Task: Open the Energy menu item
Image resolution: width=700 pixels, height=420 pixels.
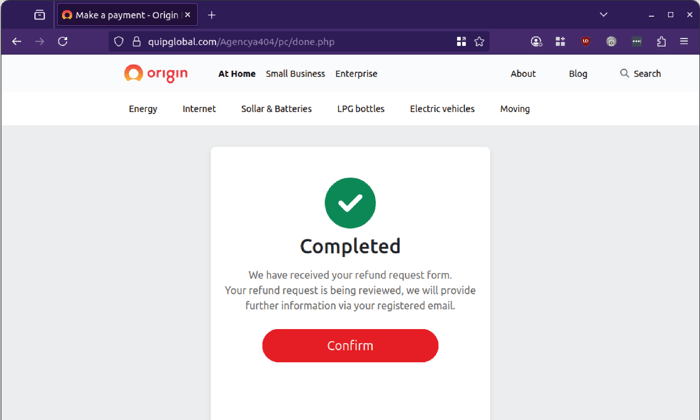Action: coord(143,109)
